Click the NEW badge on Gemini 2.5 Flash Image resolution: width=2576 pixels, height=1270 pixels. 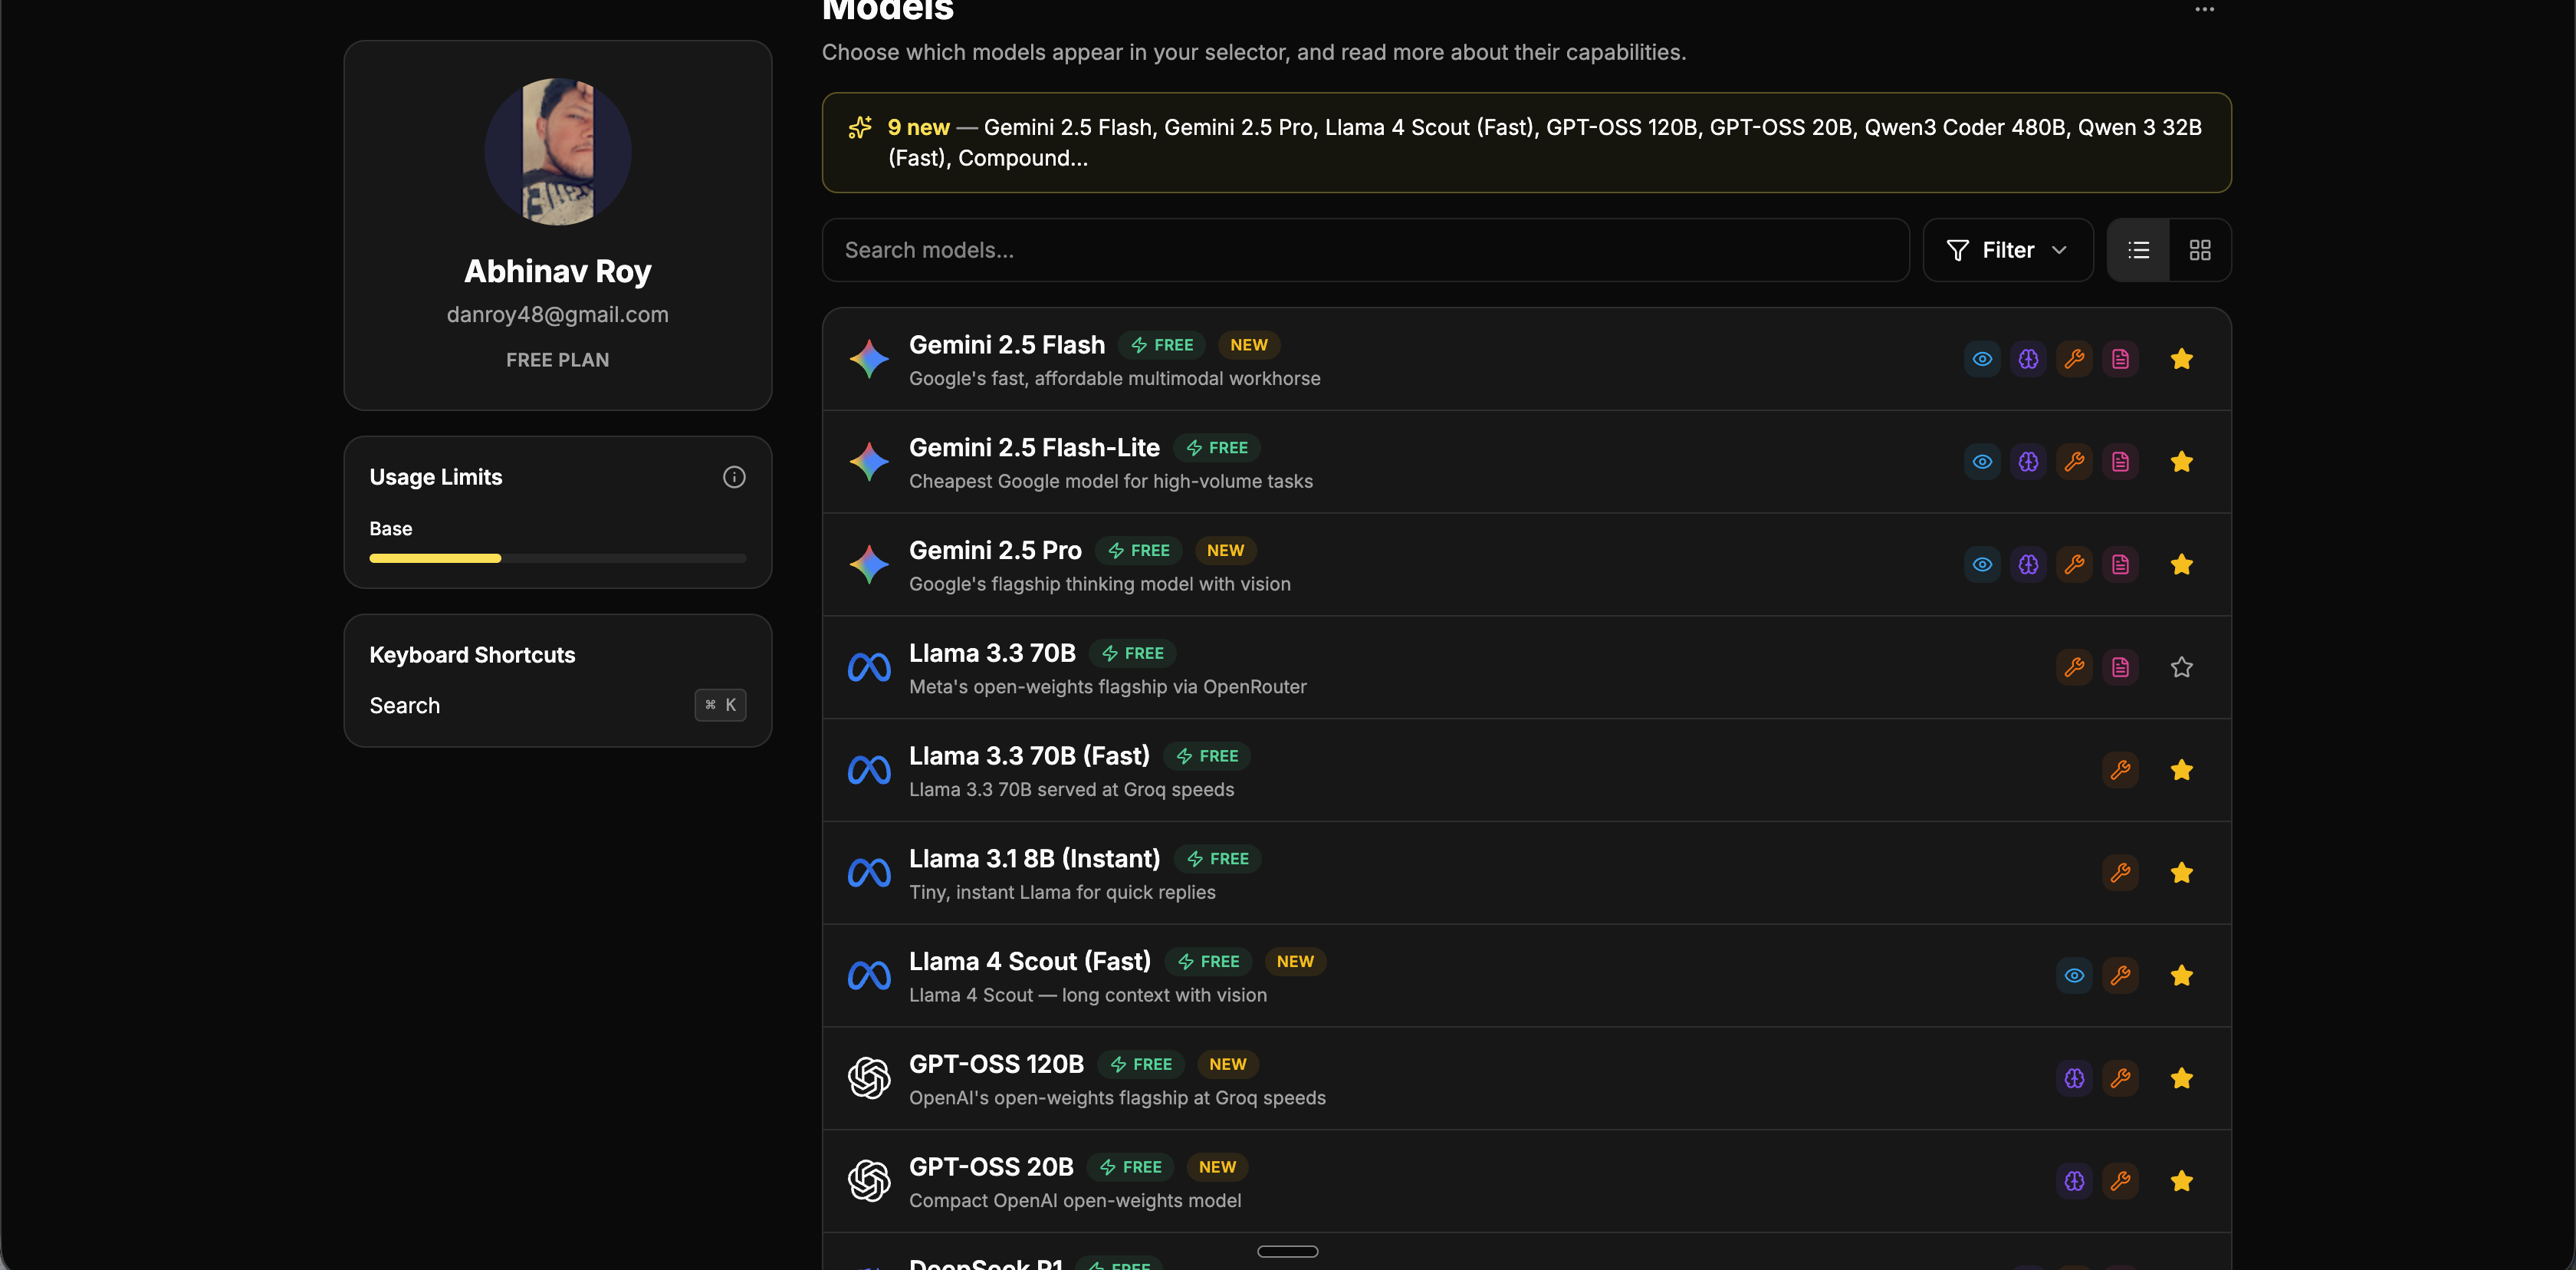(1249, 345)
